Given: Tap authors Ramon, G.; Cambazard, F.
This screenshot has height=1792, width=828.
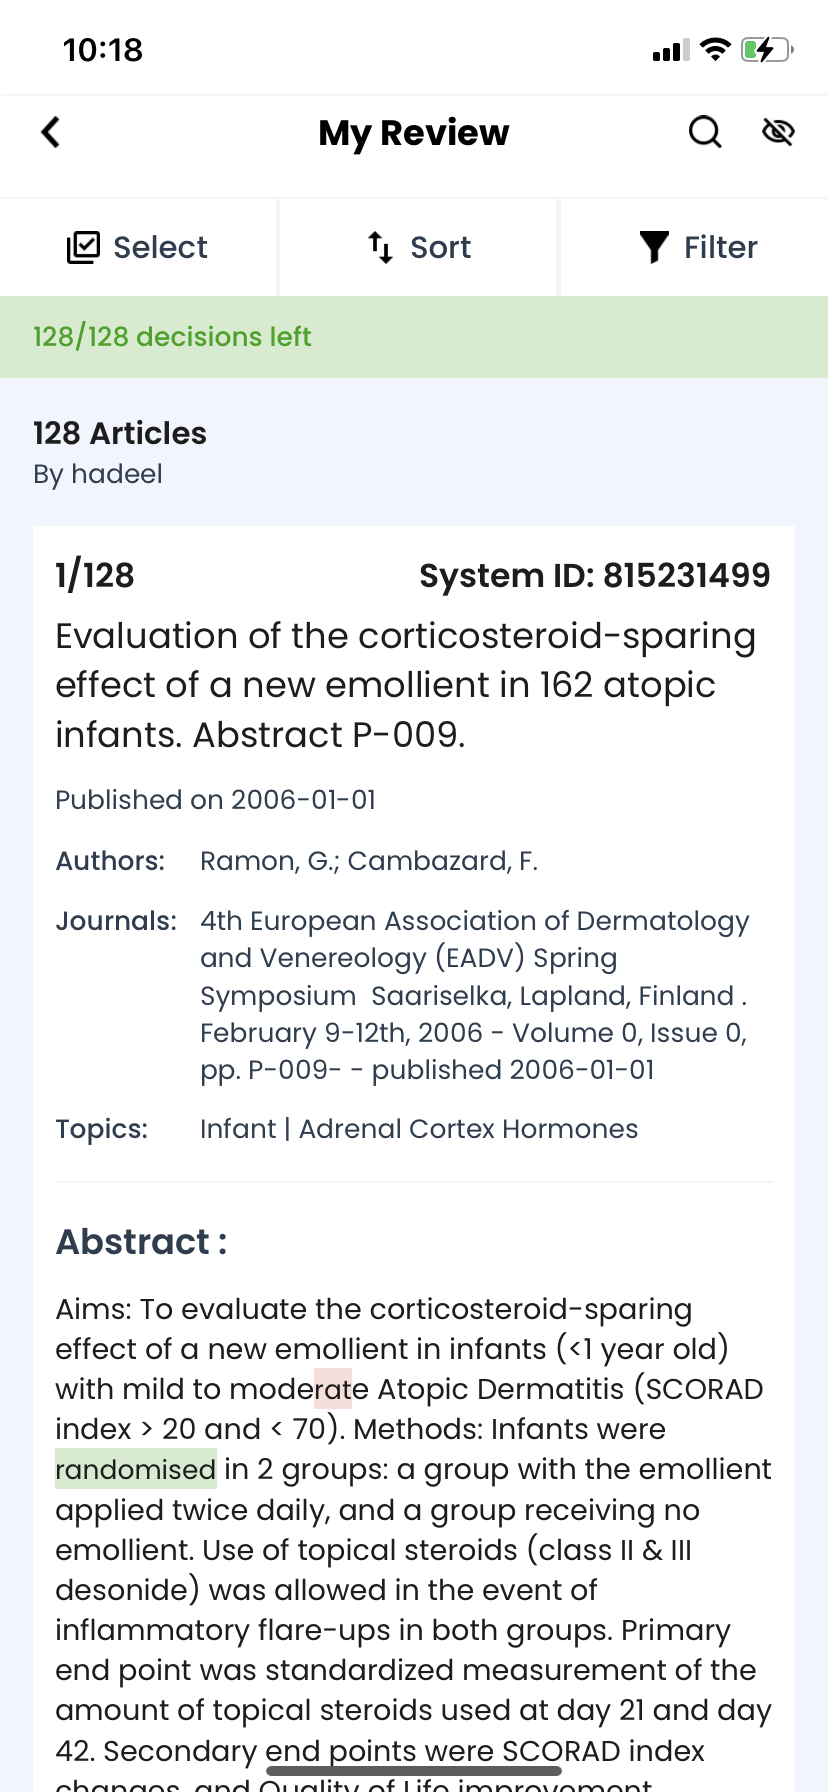Looking at the screenshot, I should pyautogui.click(x=369, y=861).
